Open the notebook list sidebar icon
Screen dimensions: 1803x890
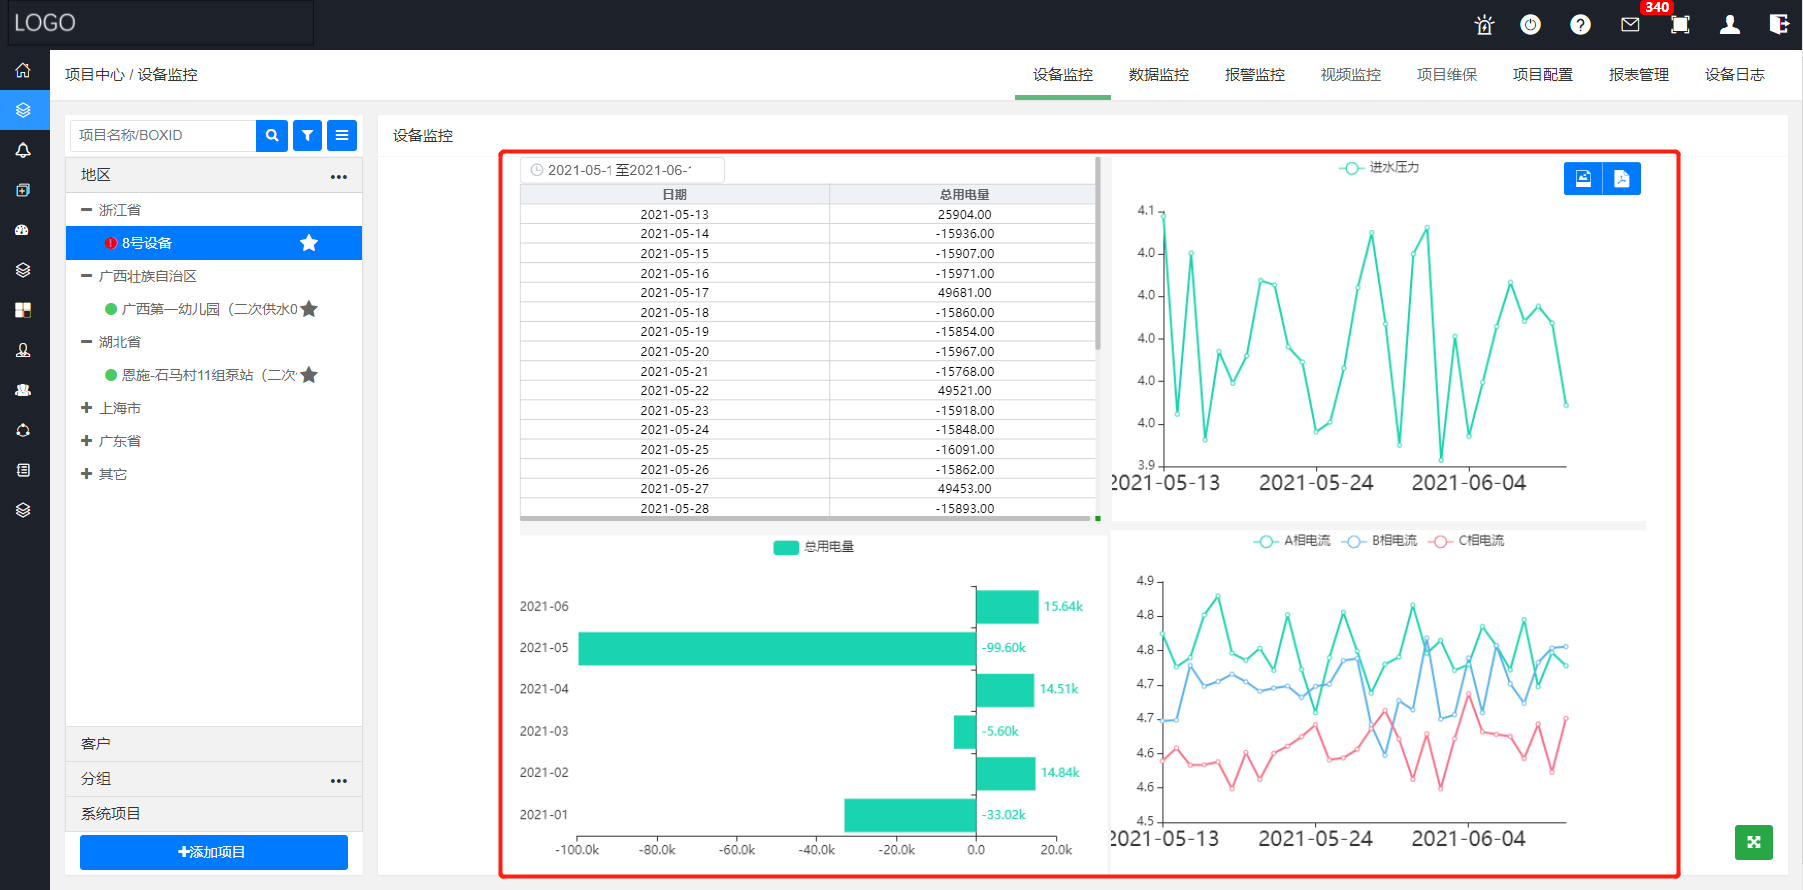23,470
